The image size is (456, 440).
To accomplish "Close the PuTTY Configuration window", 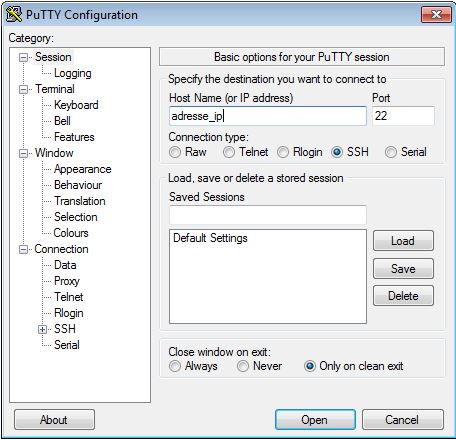I will (436, 15).
